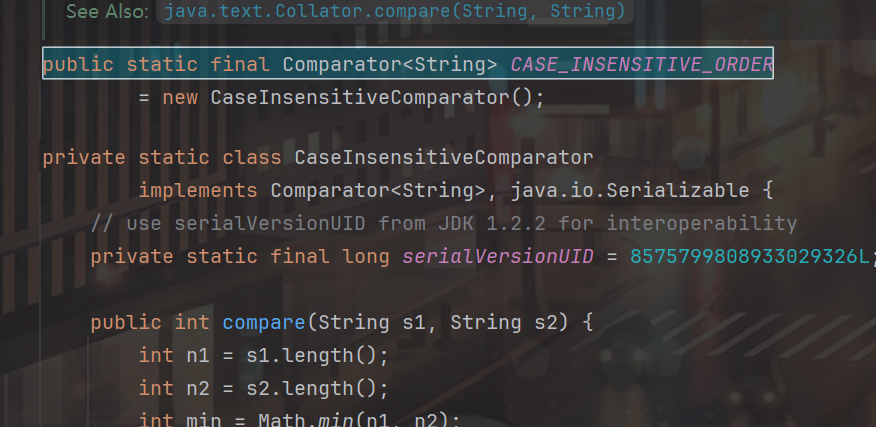The image size is (876, 427).
Task: Click the compare method name
Action: point(263,323)
